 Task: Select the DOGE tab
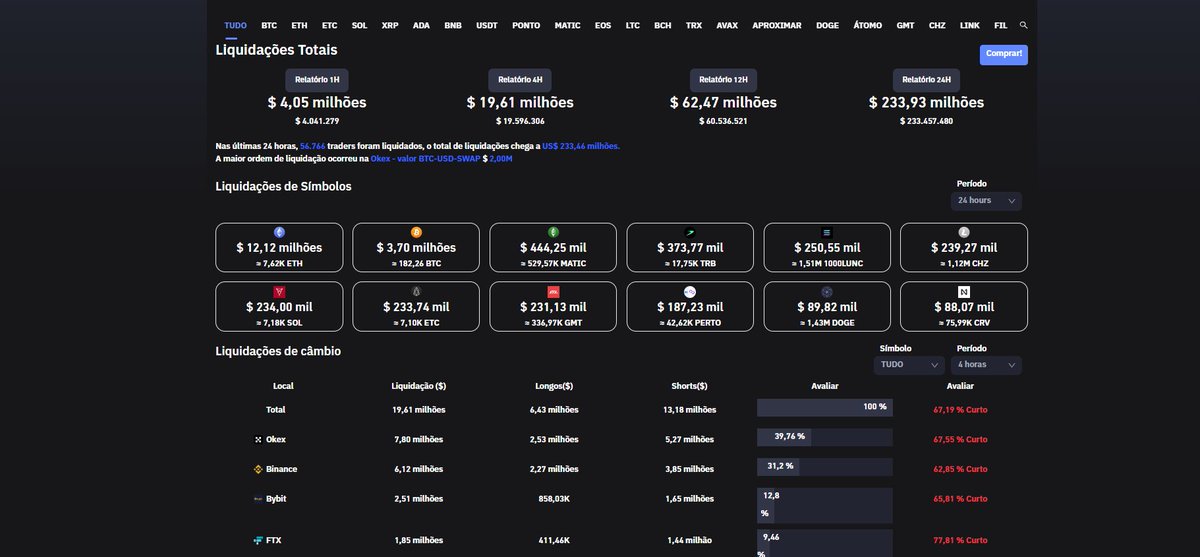click(827, 25)
